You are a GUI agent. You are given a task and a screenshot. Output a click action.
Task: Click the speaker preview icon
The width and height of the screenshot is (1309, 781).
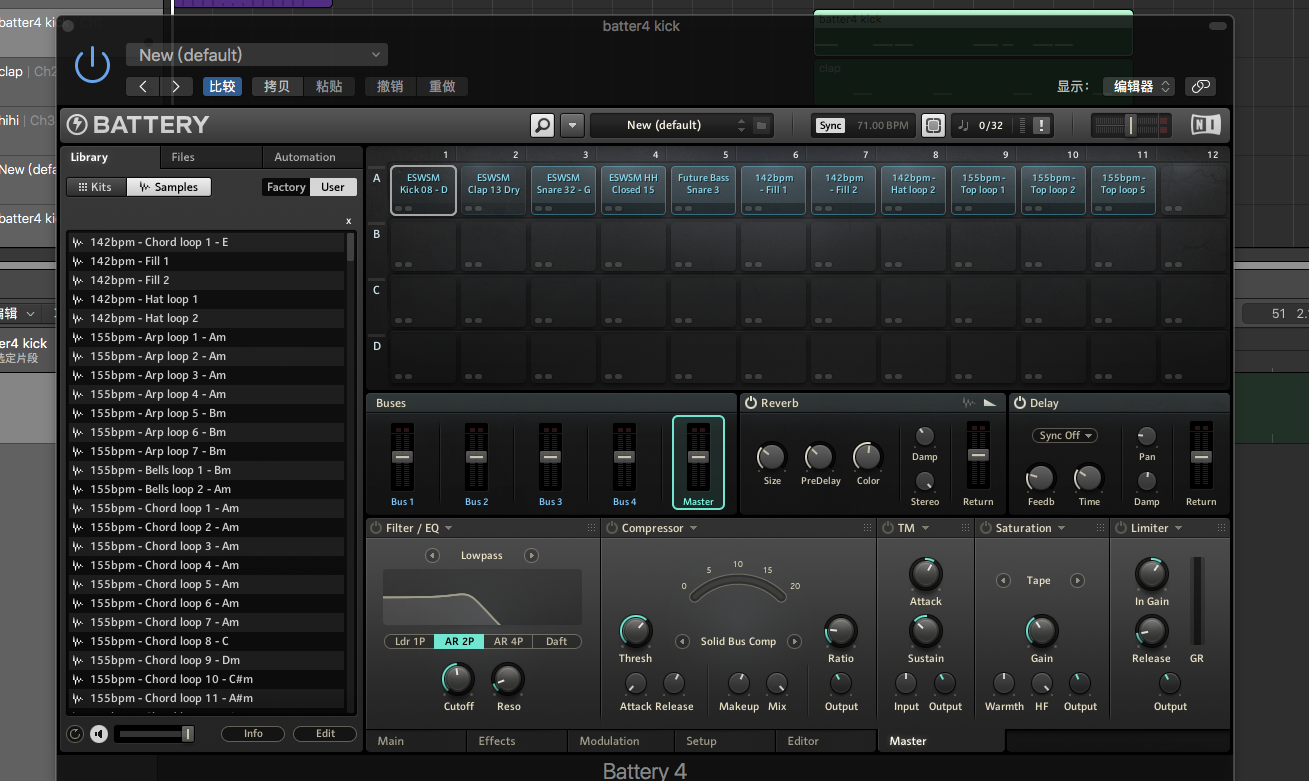[x=99, y=734]
